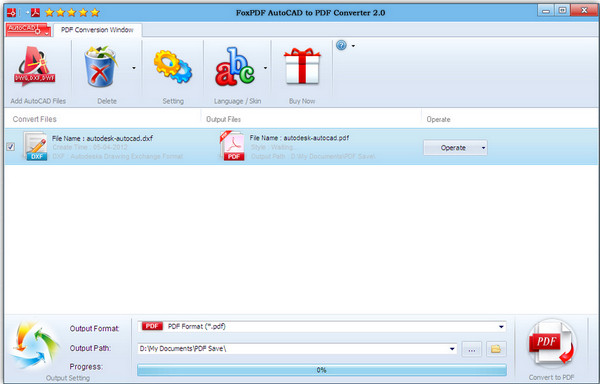The height and width of the screenshot is (384, 600).
Task: Click the Operate button
Action: click(x=455, y=148)
